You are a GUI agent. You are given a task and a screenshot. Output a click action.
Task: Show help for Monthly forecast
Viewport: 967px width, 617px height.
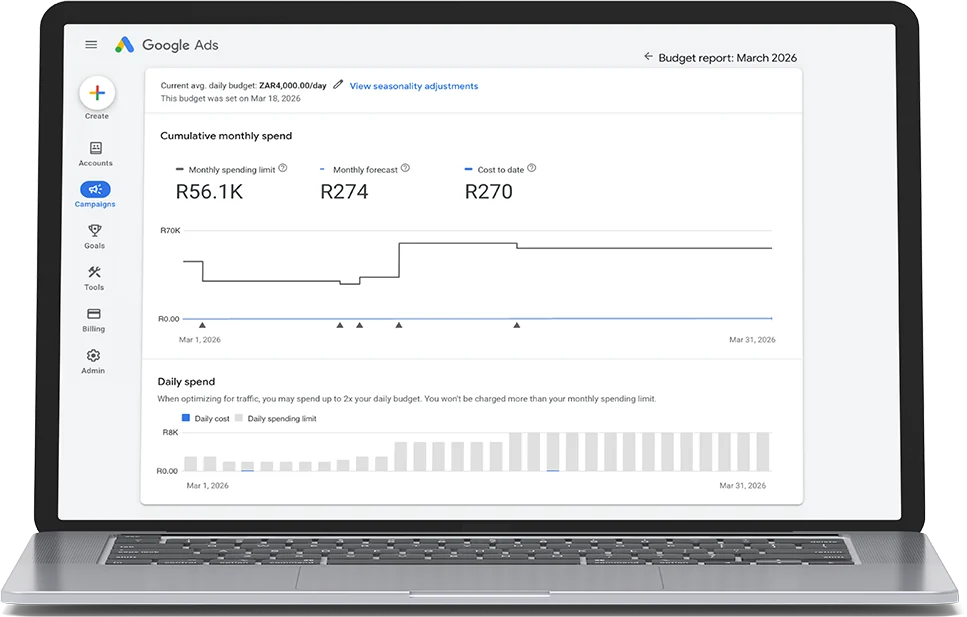pos(405,168)
